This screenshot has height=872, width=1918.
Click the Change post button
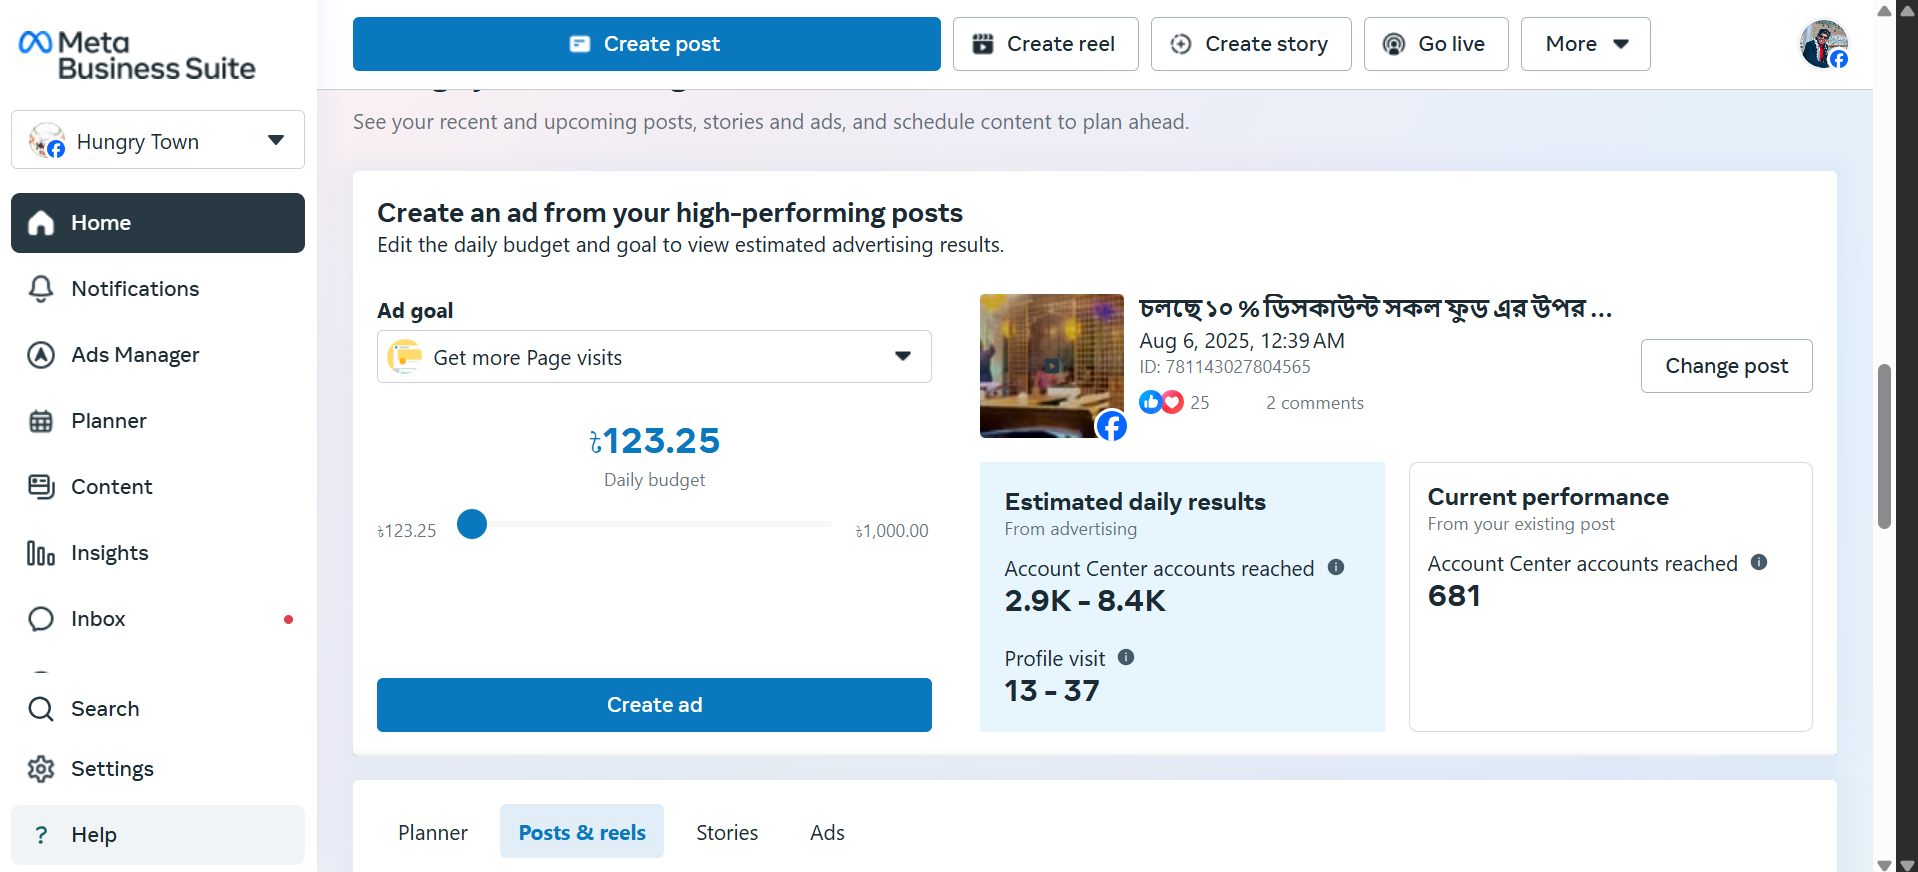pos(1726,366)
